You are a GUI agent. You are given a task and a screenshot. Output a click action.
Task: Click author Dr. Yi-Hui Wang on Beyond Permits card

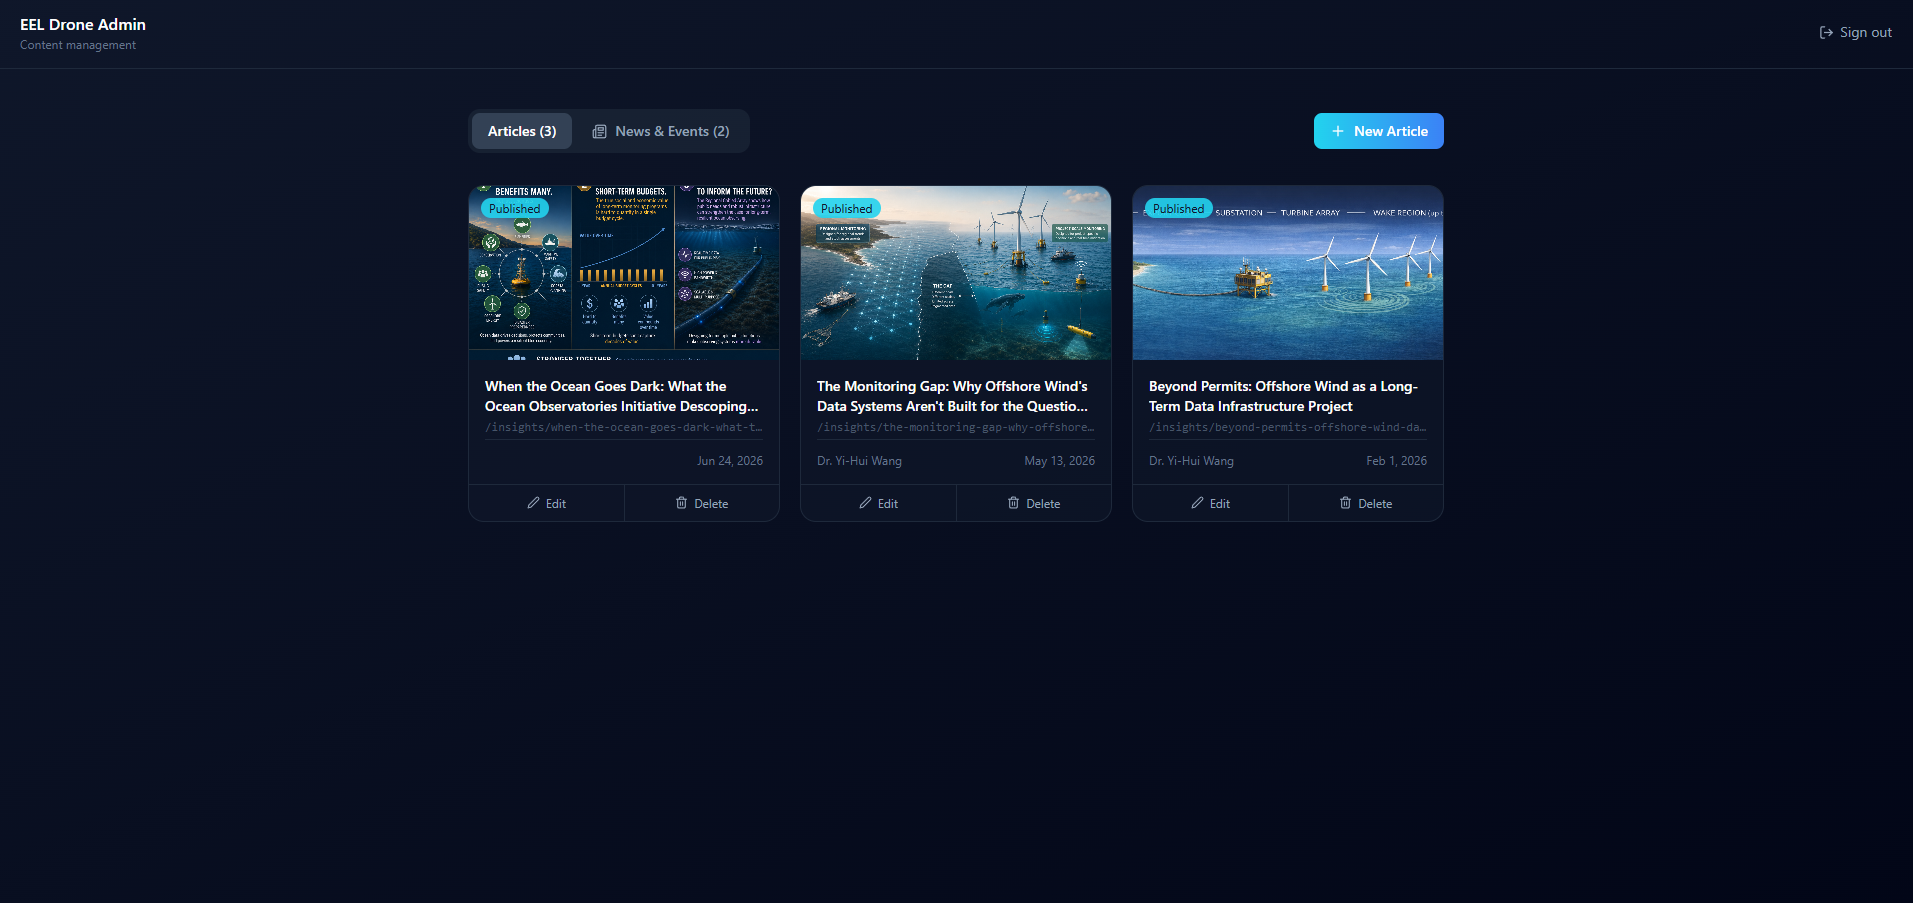pos(1191,461)
